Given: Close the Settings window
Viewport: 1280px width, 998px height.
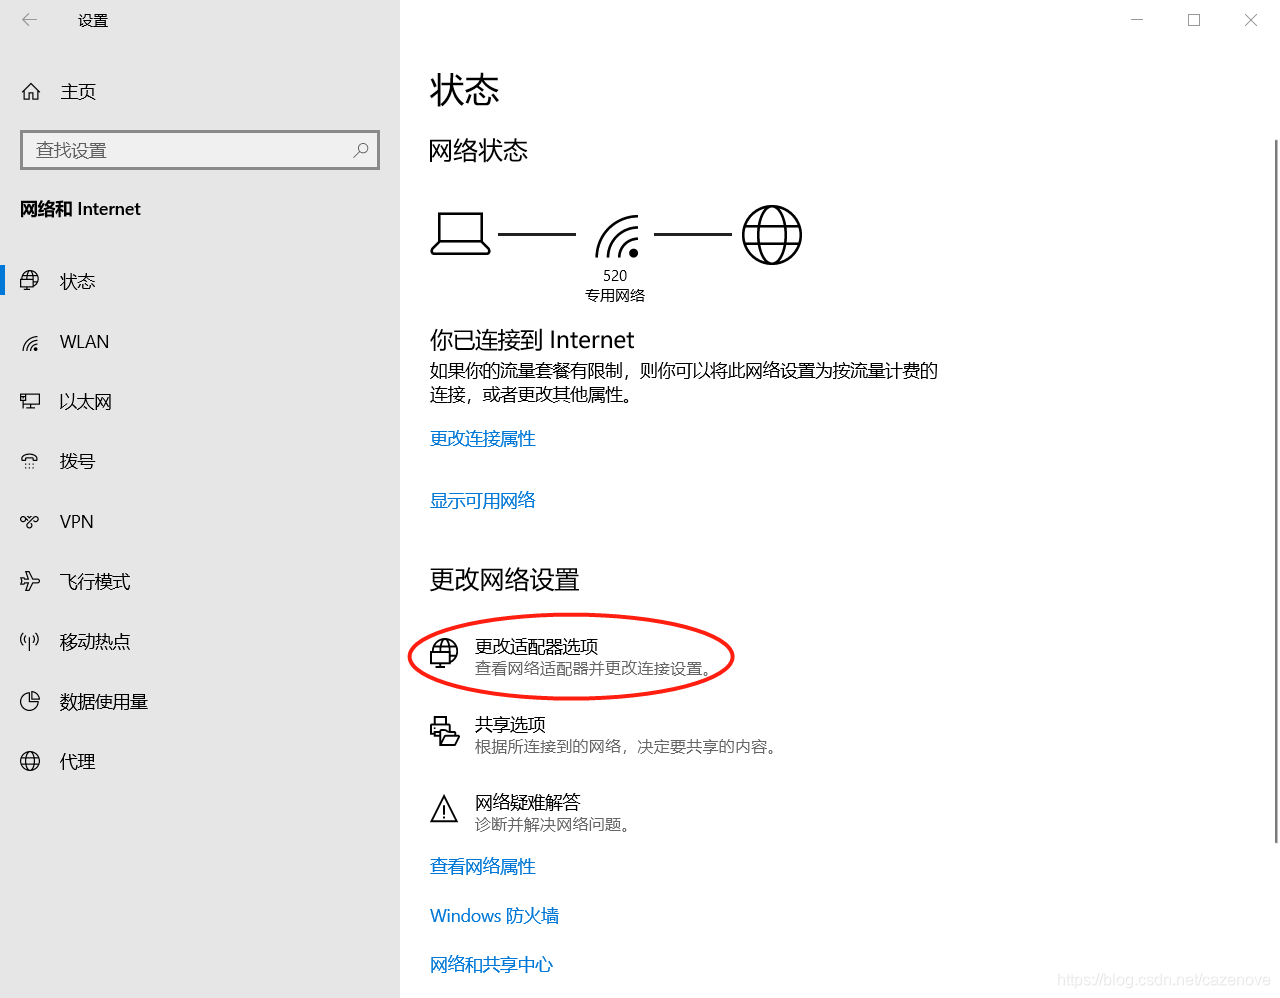Looking at the screenshot, I should click(x=1251, y=20).
